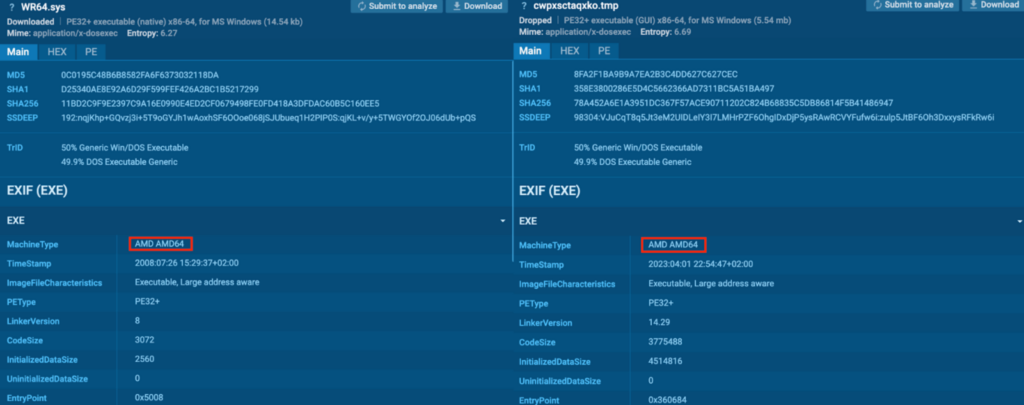This screenshot has width=1024, height=405.
Task: Open the HEX tab for cwpxsctaqxko.tmp
Action: point(569,51)
